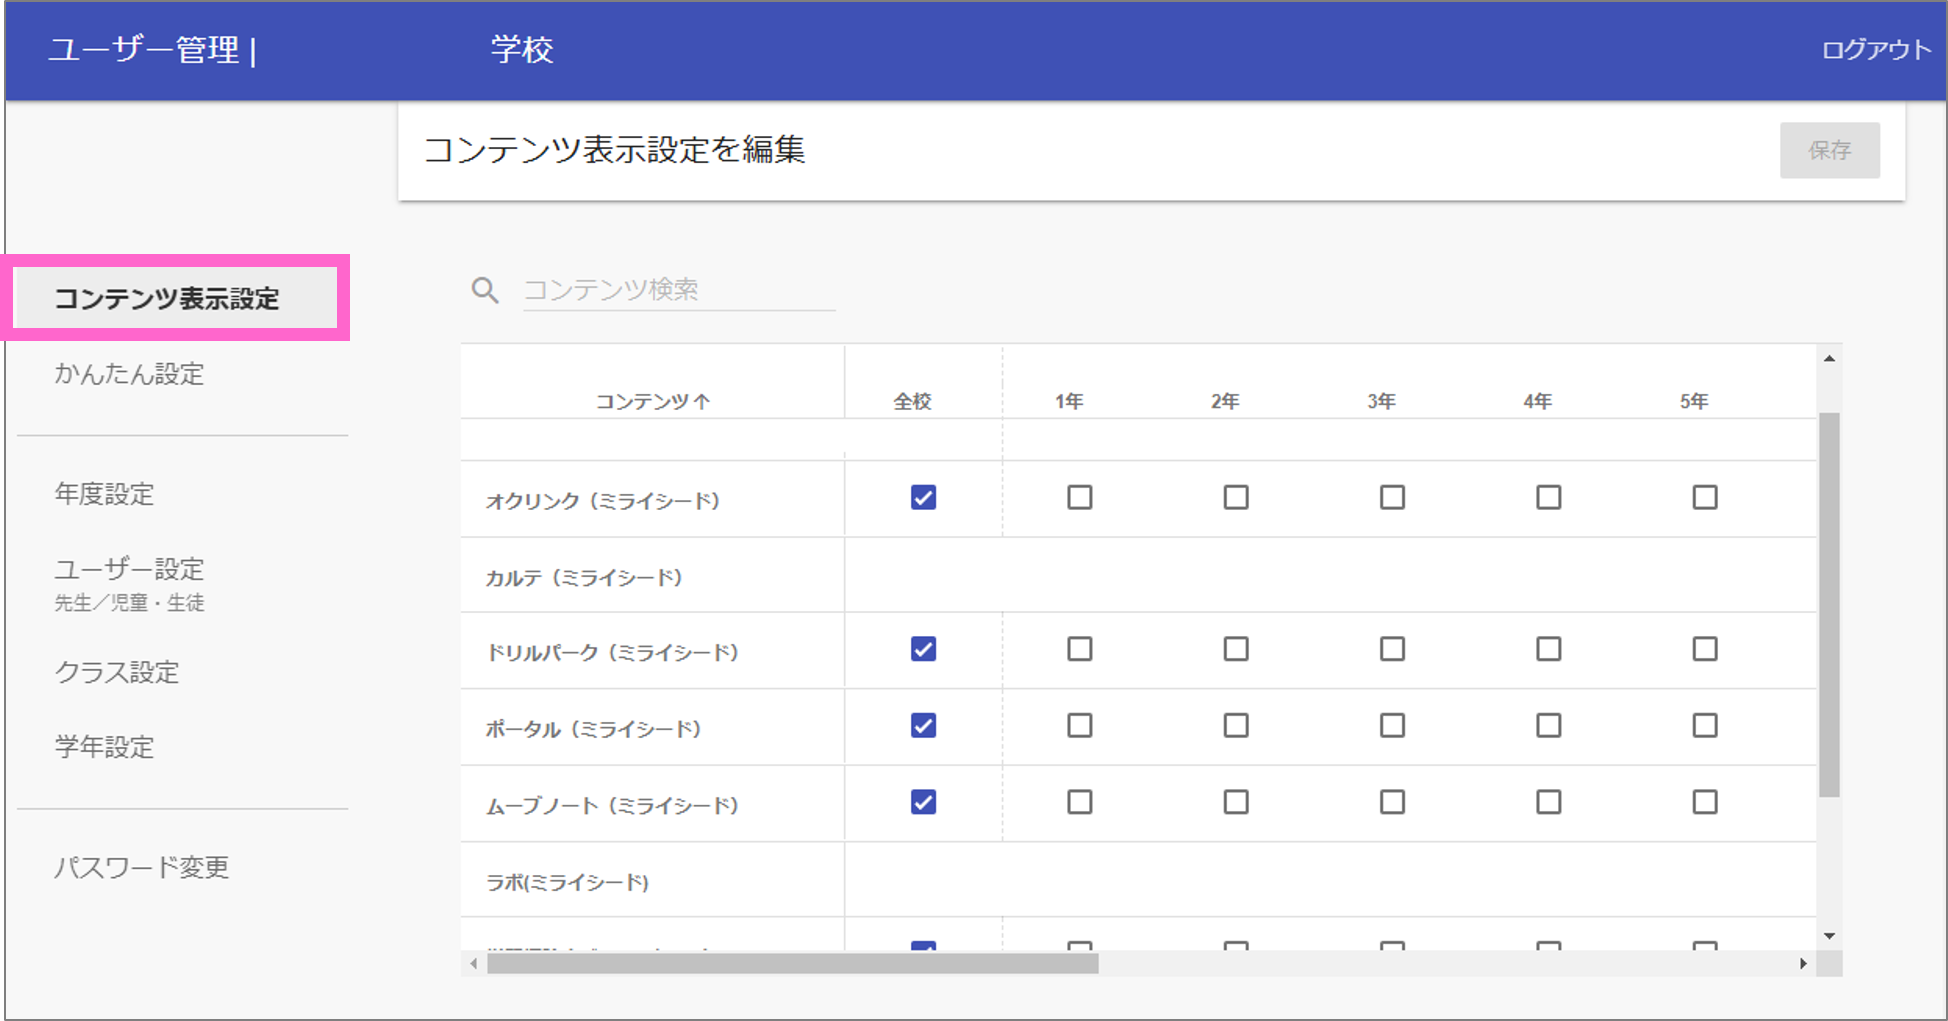Enable 4年 checkbox for ポータル
Viewport: 1948px width, 1021px height.
click(1548, 726)
